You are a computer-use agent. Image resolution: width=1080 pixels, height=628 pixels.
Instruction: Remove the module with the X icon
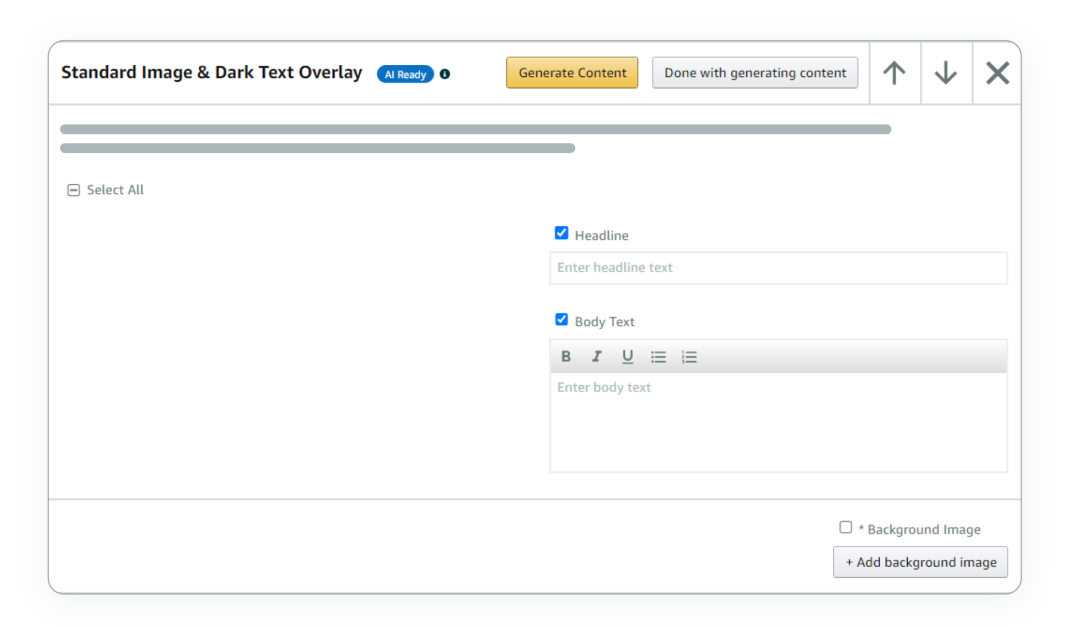pos(997,73)
